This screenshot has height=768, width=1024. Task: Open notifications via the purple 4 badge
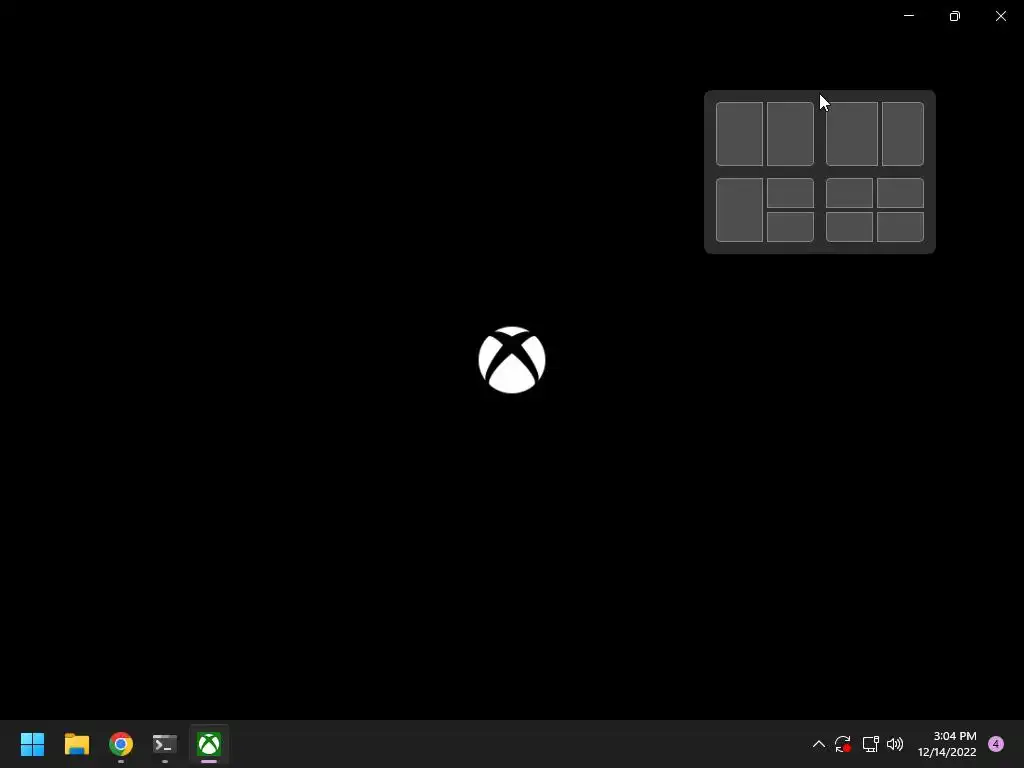(996, 744)
